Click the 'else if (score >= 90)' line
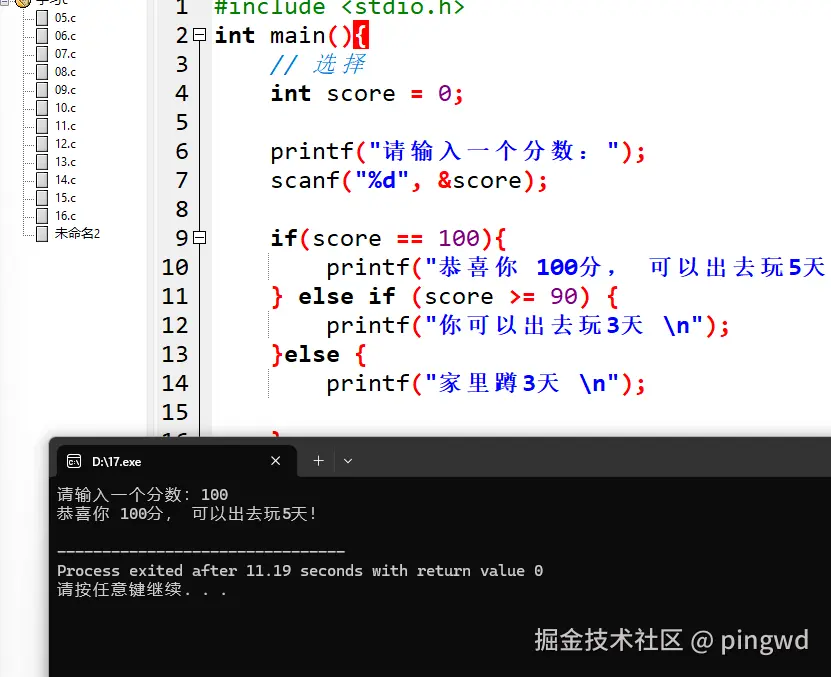 pyautogui.click(x=445, y=296)
